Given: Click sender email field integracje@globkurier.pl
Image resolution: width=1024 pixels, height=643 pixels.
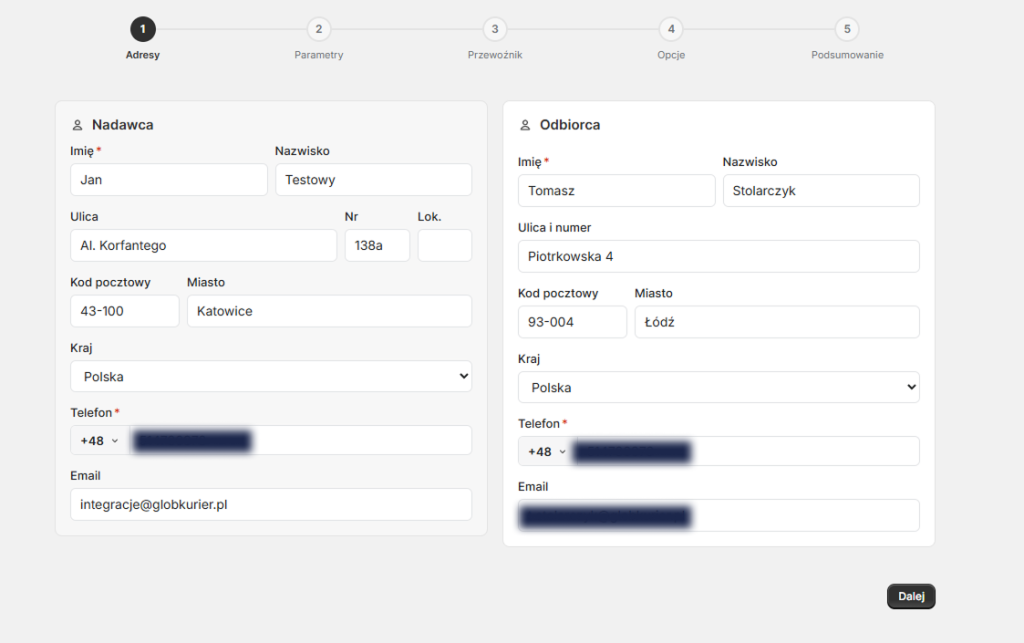Looking at the screenshot, I should (271, 505).
